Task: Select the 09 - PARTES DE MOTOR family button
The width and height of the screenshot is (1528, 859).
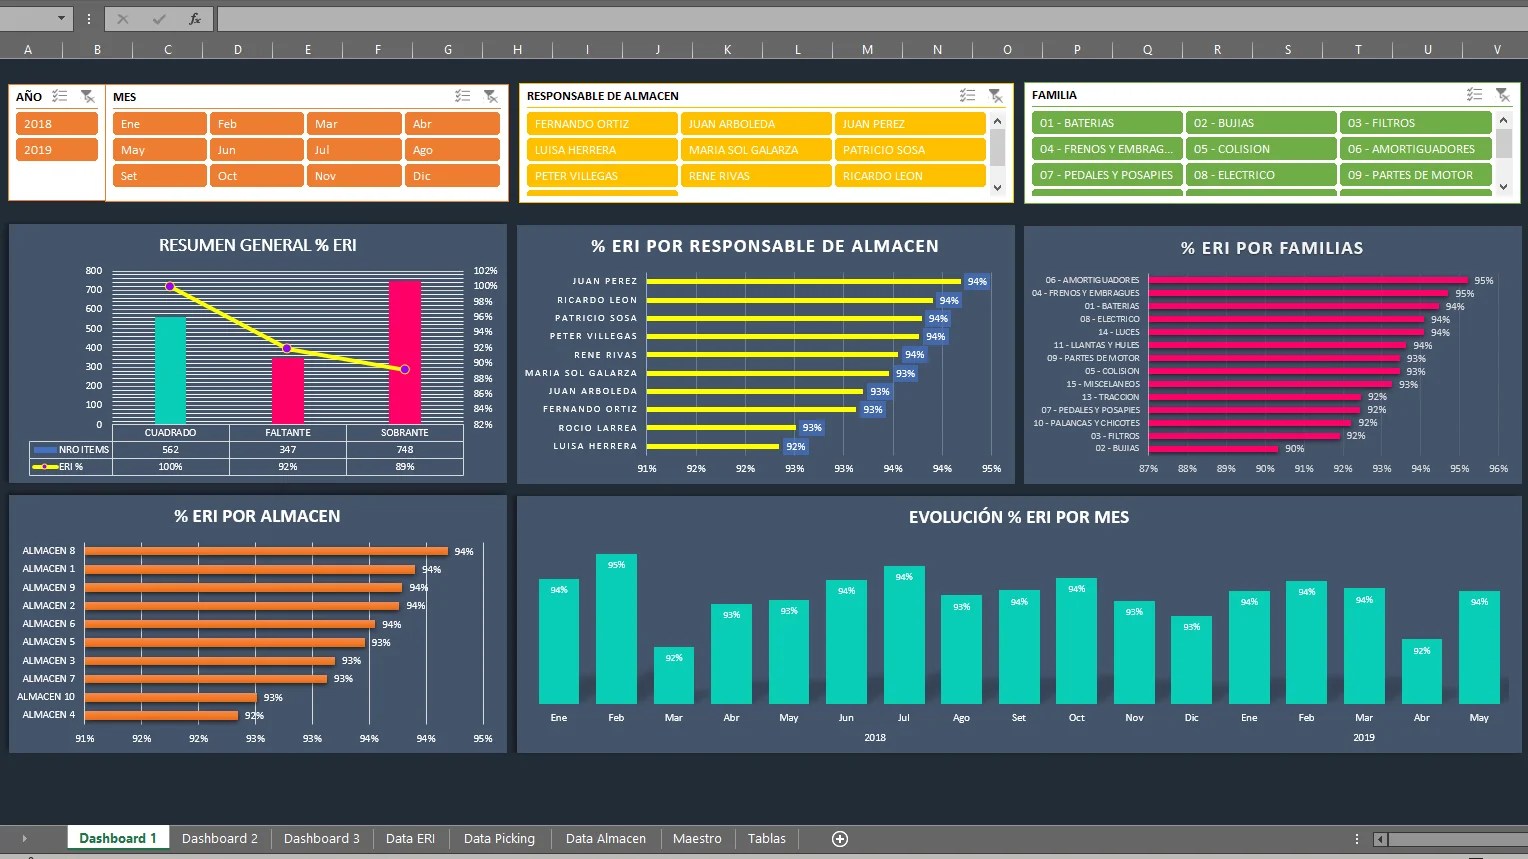Action: coord(1415,174)
